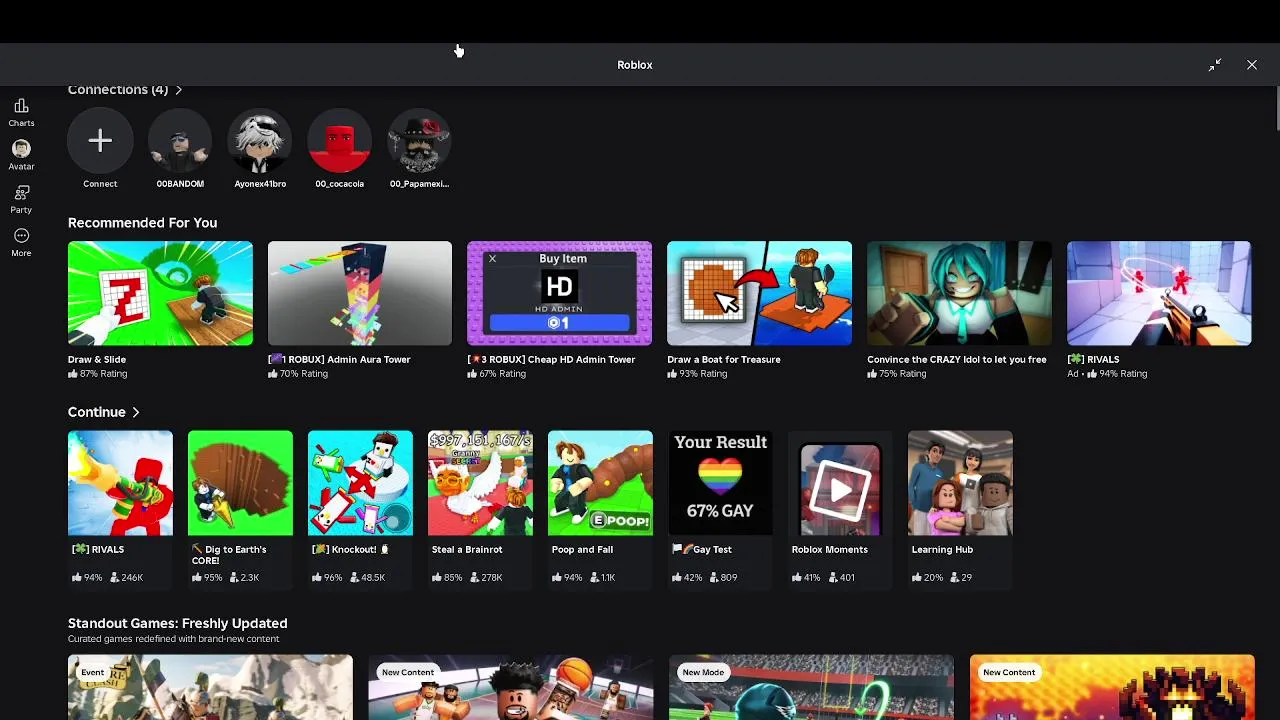
Task: Click the Recommended For You heading
Action: tap(142, 223)
